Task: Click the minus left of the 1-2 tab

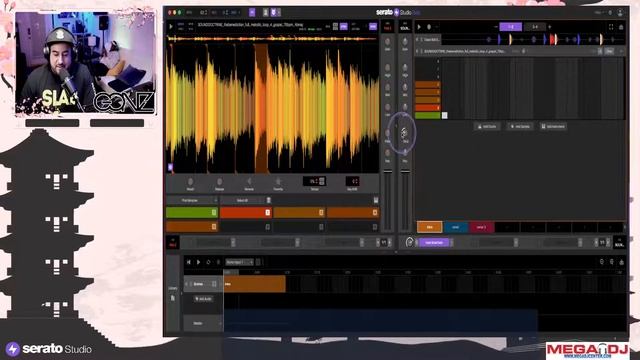Action: point(496,27)
